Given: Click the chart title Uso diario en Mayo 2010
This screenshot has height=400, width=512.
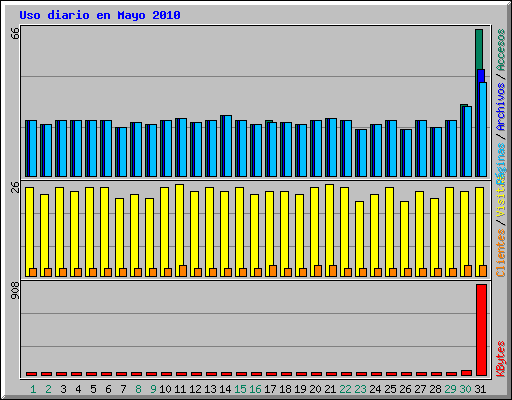Looking at the screenshot, I should (x=100, y=15).
